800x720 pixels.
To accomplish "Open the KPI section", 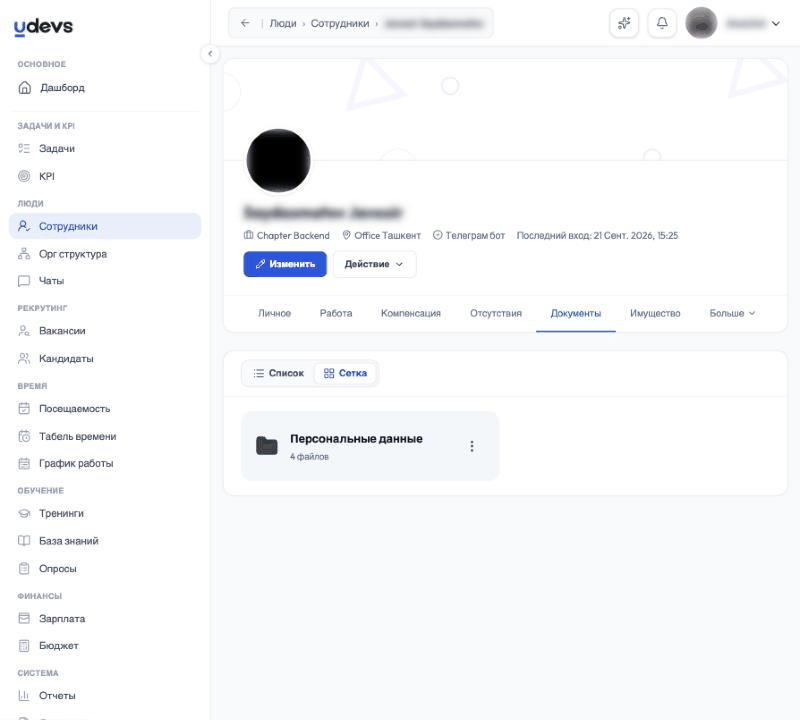I will tap(105, 176).
